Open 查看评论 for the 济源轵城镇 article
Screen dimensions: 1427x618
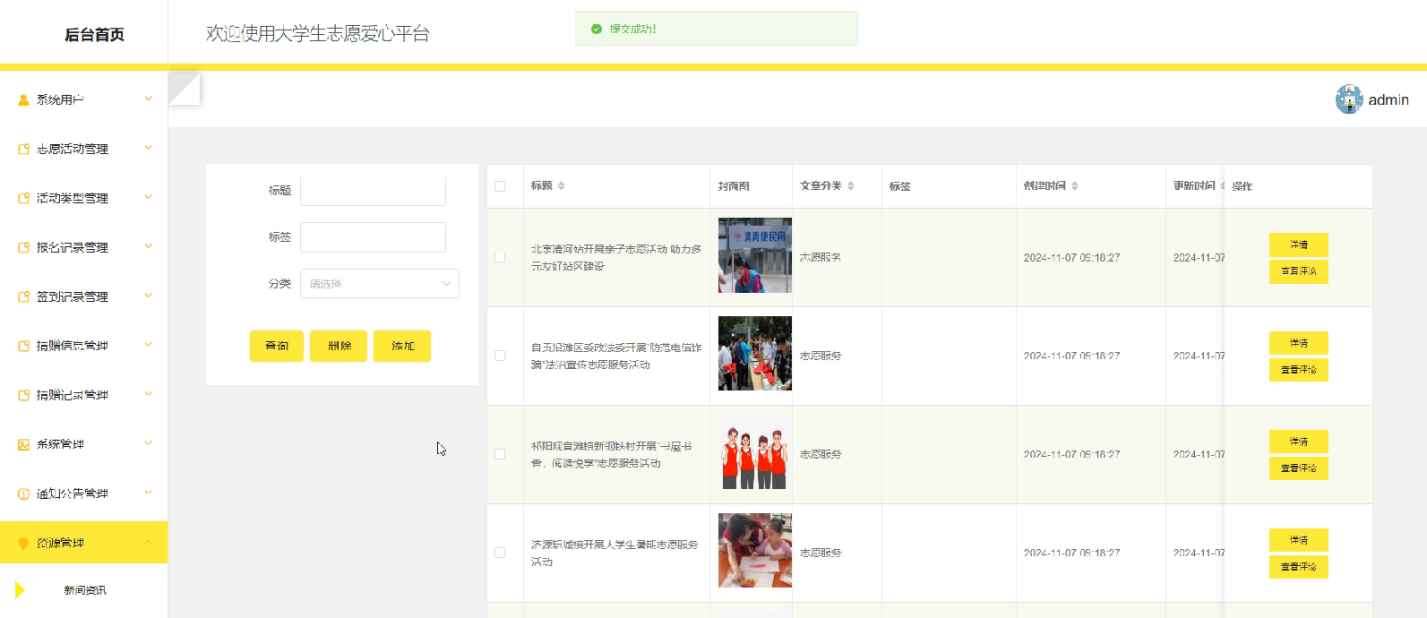tap(1298, 567)
